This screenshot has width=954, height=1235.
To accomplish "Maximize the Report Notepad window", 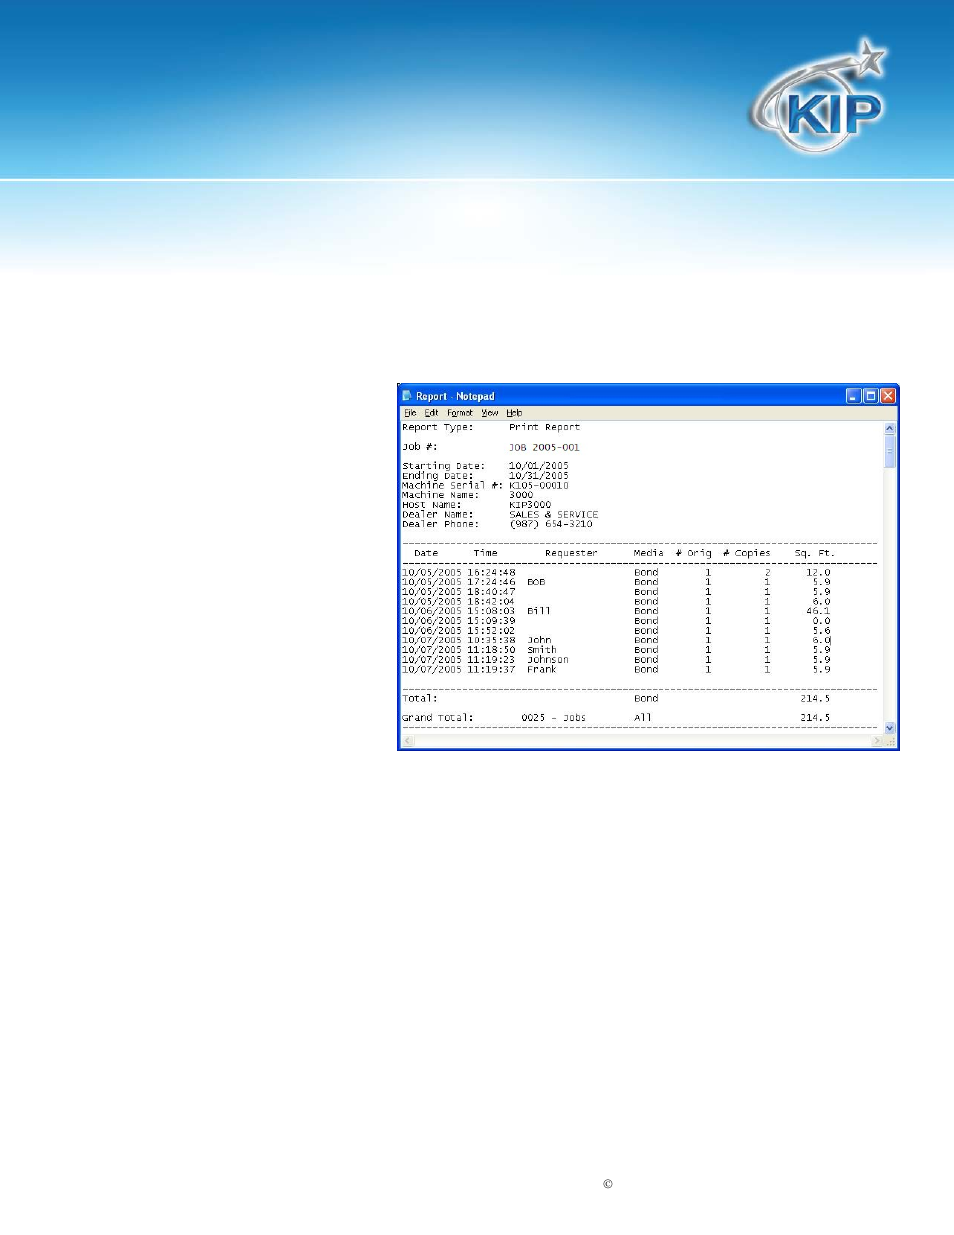I will tap(870, 396).
